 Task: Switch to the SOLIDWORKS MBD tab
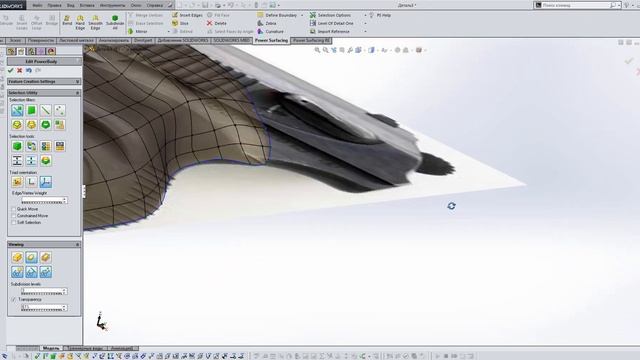[232, 41]
